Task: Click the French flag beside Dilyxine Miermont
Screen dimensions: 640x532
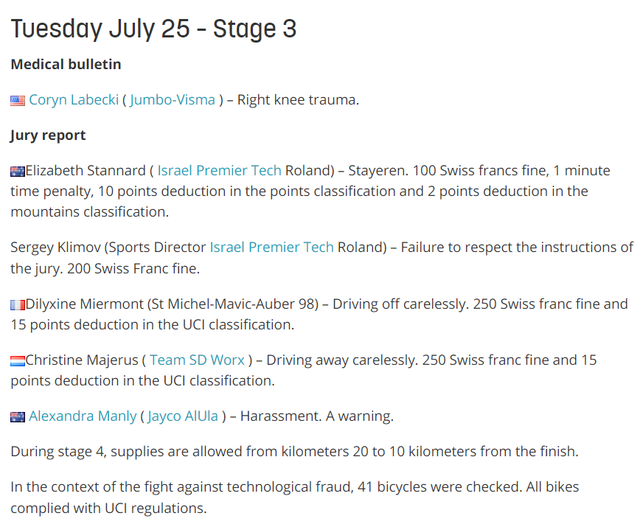Action: pyautogui.click(x=17, y=304)
